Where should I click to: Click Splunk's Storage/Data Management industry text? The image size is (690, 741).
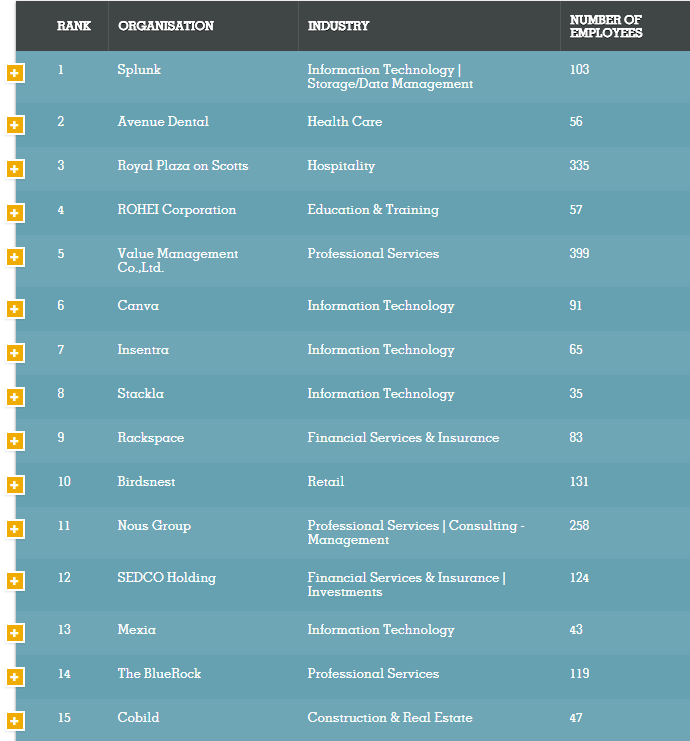pyautogui.click(x=390, y=84)
